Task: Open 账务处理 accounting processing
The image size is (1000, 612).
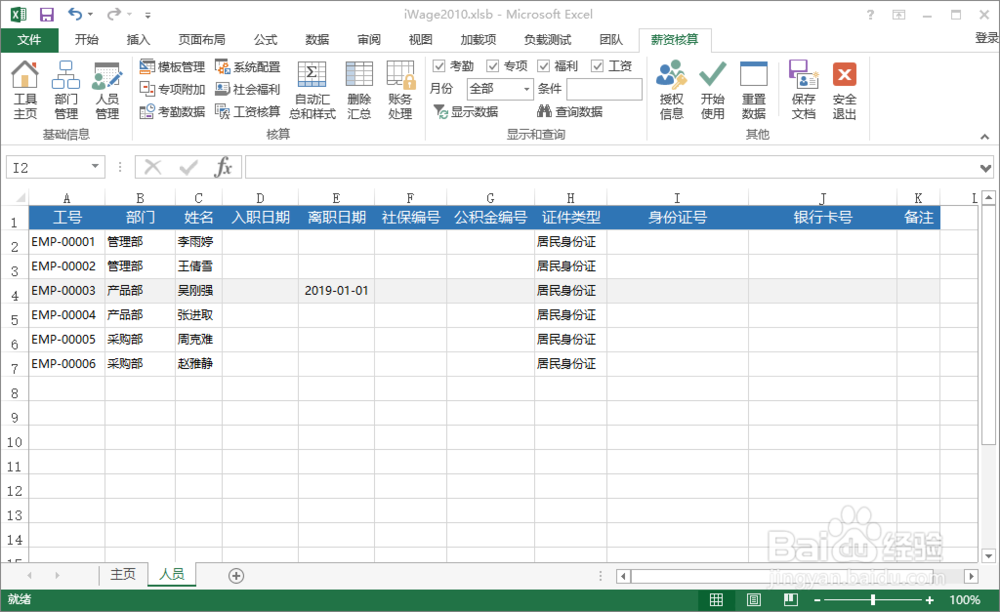Action: 400,89
